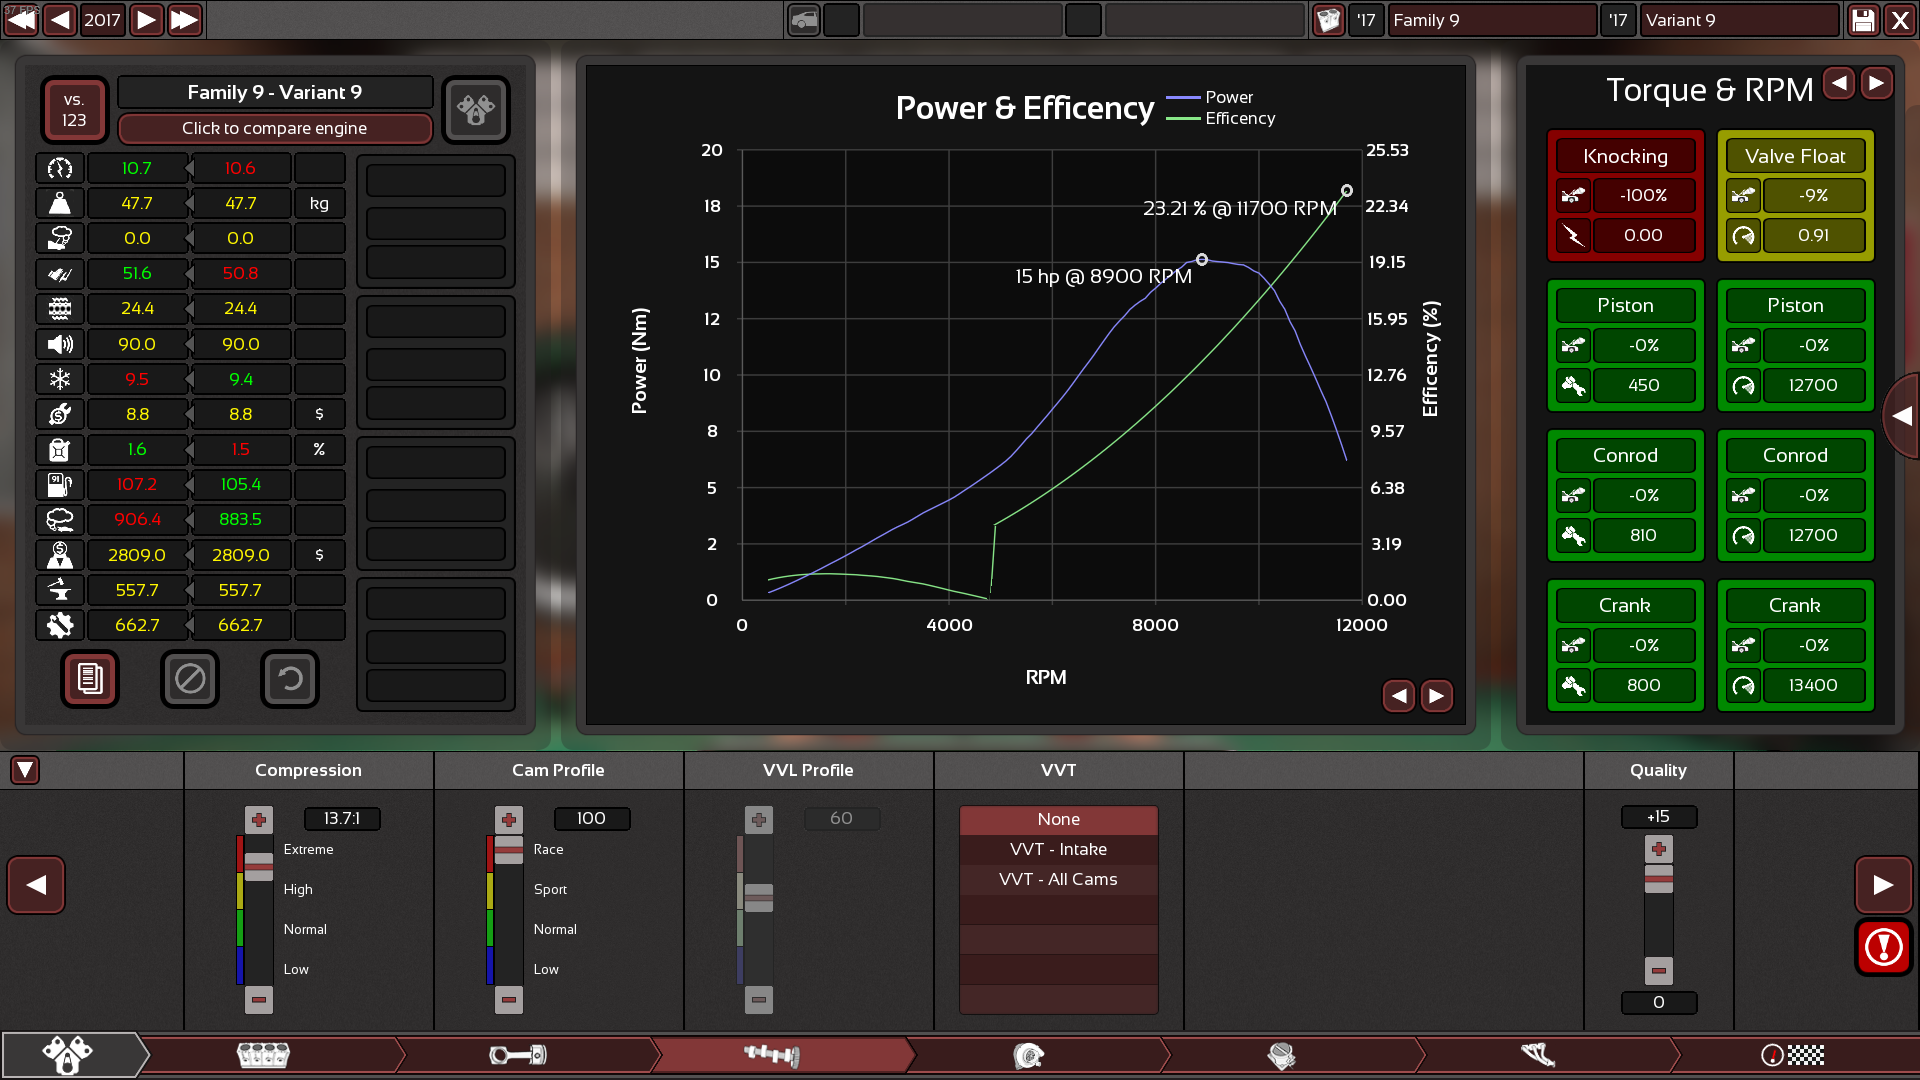Click the save floppy disk icon

click(x=1863, y=20)
